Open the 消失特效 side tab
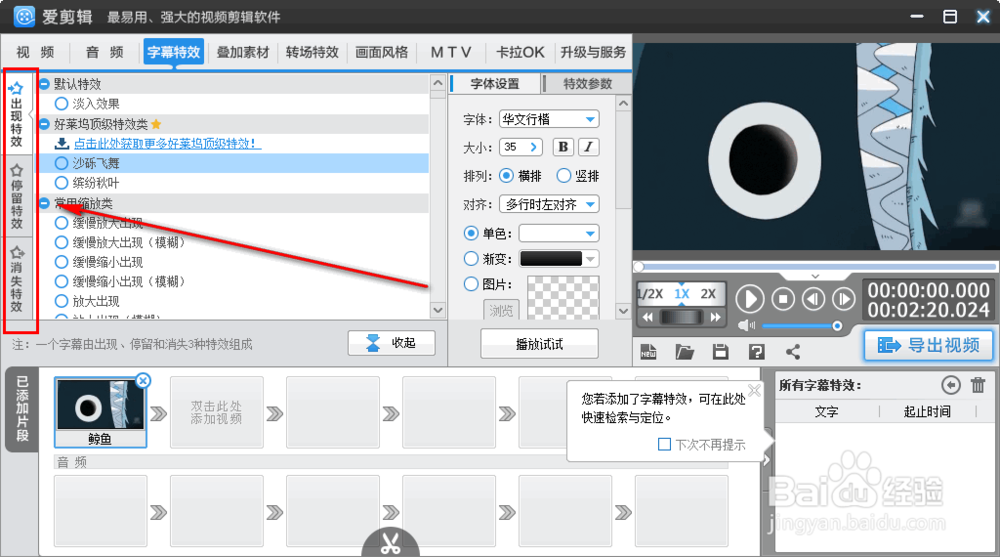1000x557 pixels. [17, 279]
